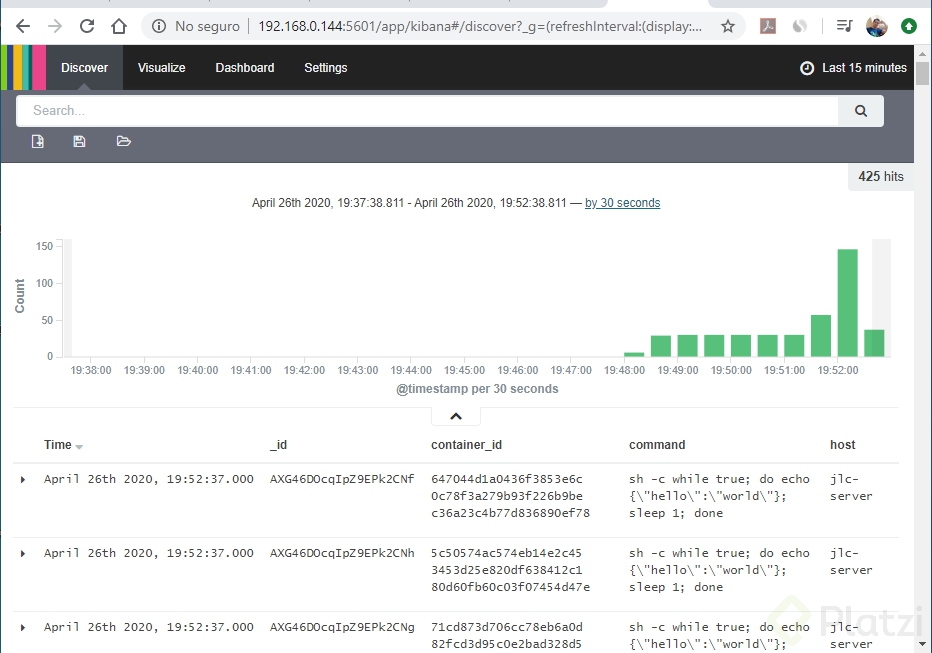Switch to the Visualize tab
This screenshot has height=653, width=932.
161,67
